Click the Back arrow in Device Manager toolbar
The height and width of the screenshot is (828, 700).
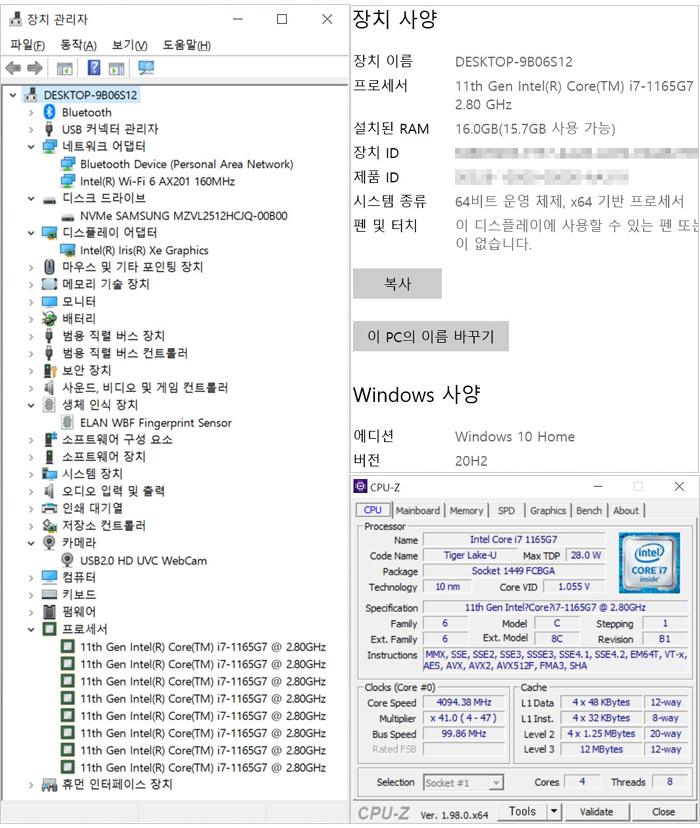[13, 68]
